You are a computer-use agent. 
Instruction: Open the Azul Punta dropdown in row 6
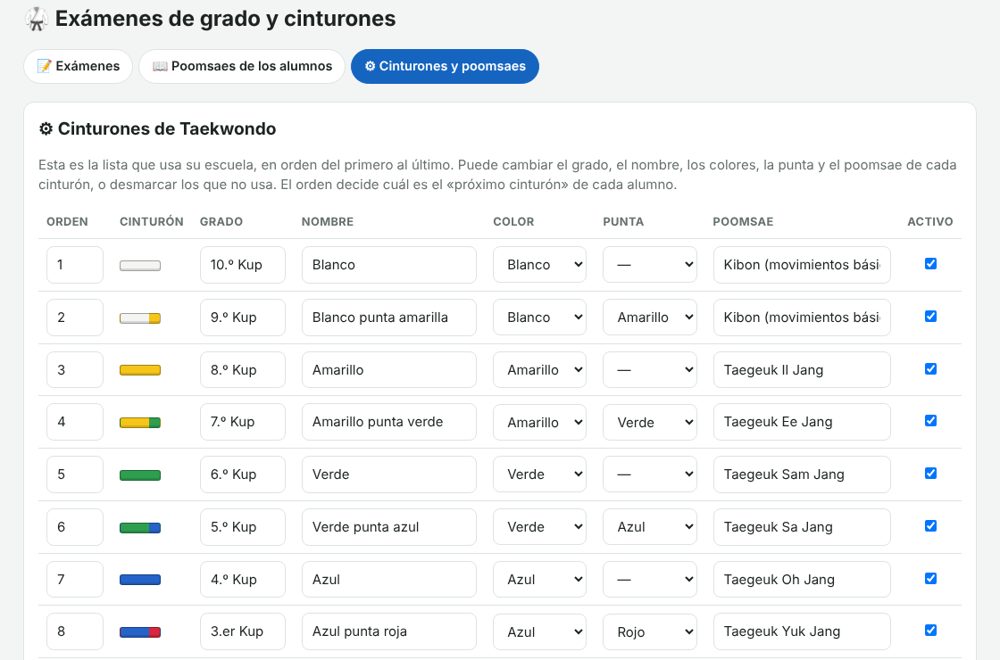[650, 527]
